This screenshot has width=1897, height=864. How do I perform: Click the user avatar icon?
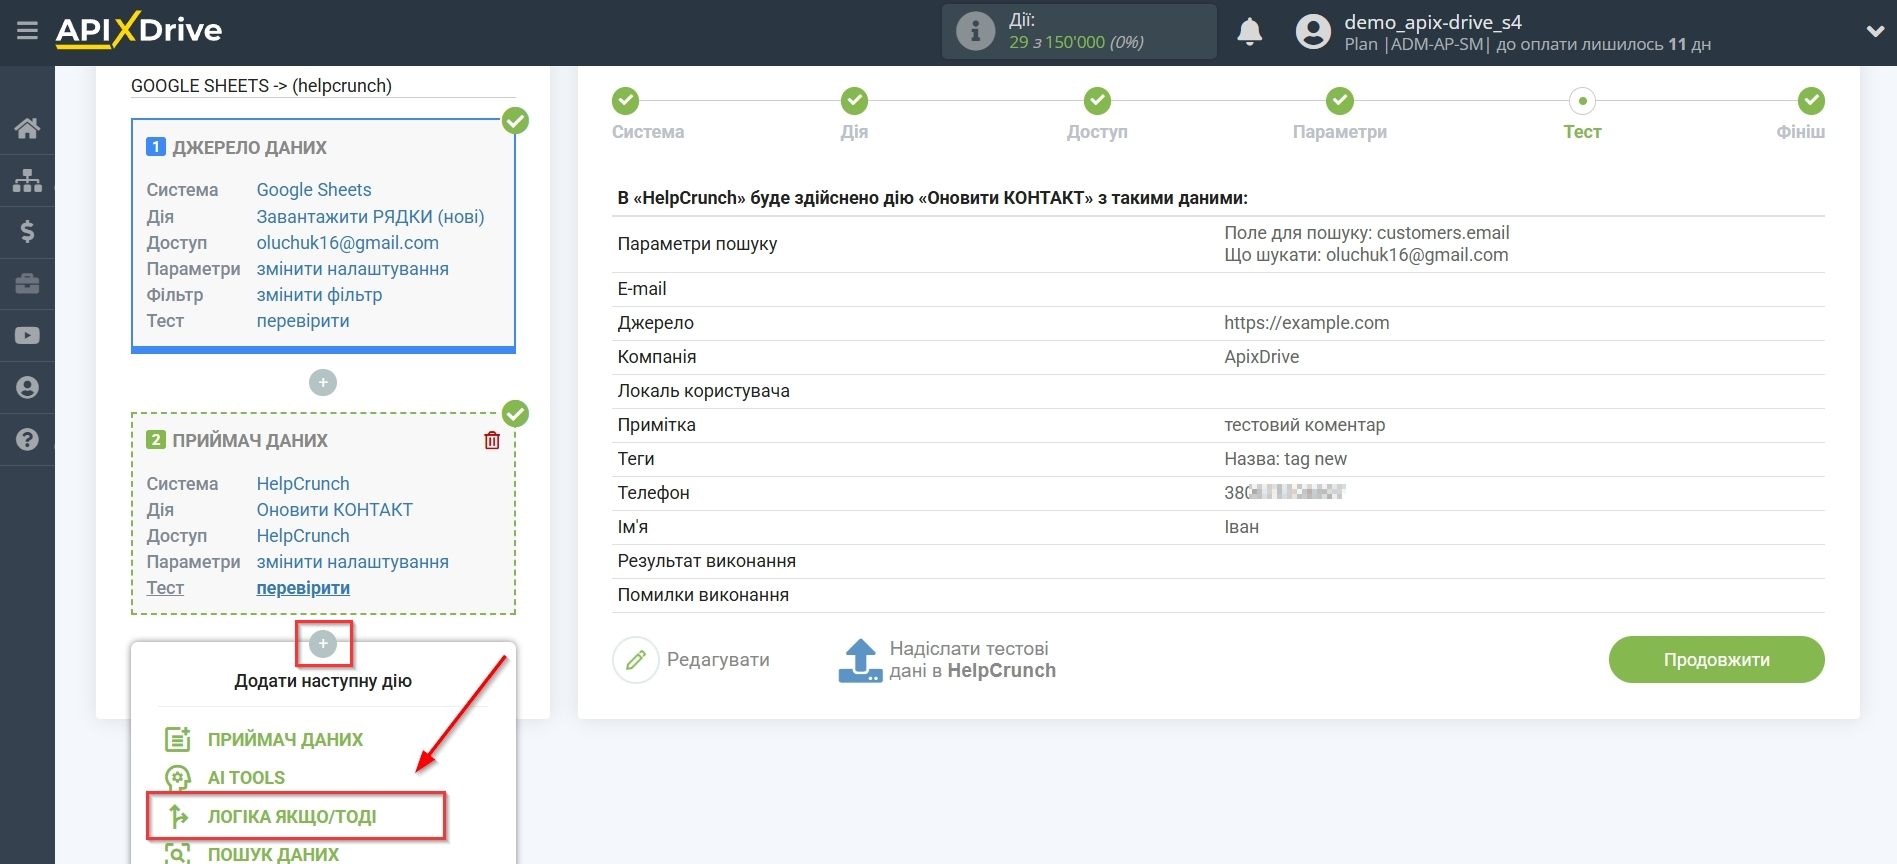click(1313, 32)
